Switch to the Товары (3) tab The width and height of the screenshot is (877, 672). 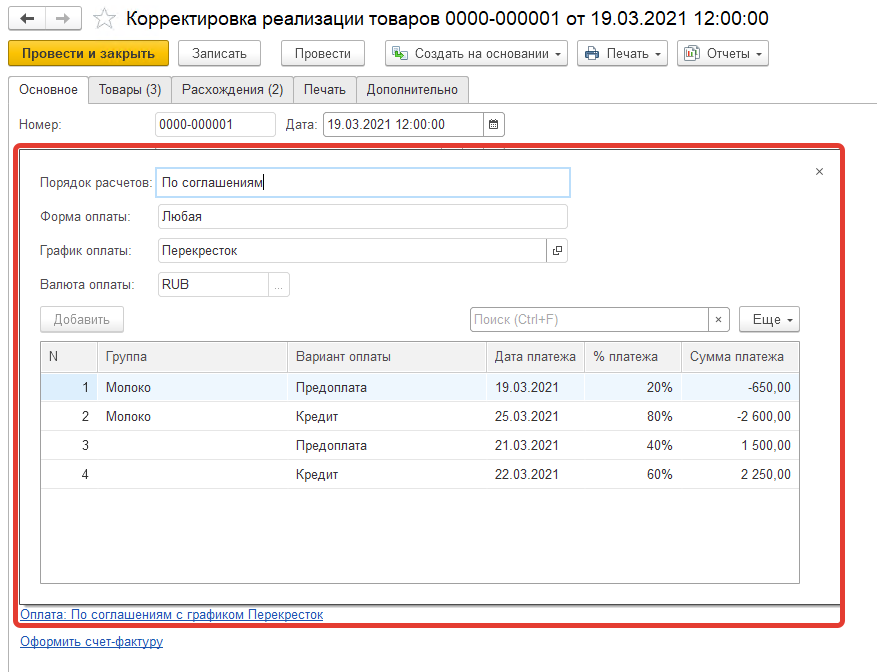click(130, 90)
